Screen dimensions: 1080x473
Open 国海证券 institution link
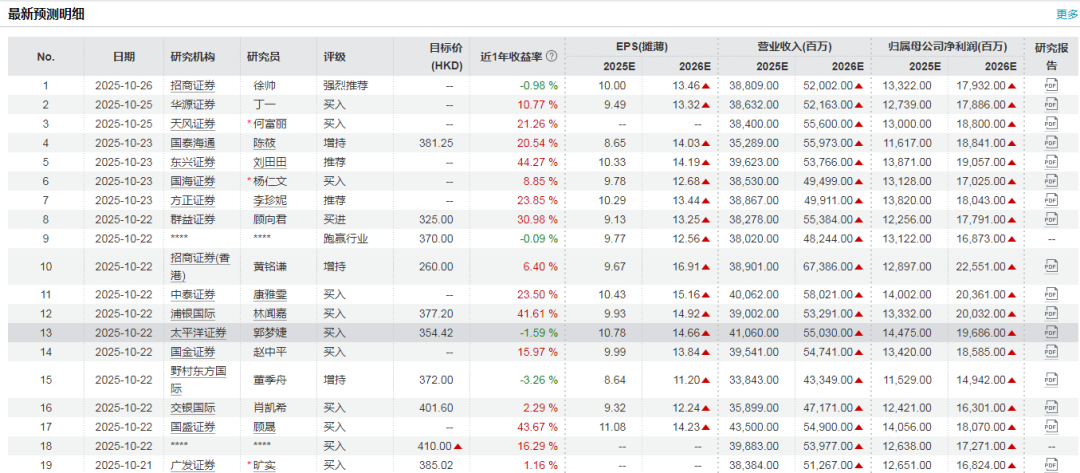pyautogui.click(x=192, y=181)
